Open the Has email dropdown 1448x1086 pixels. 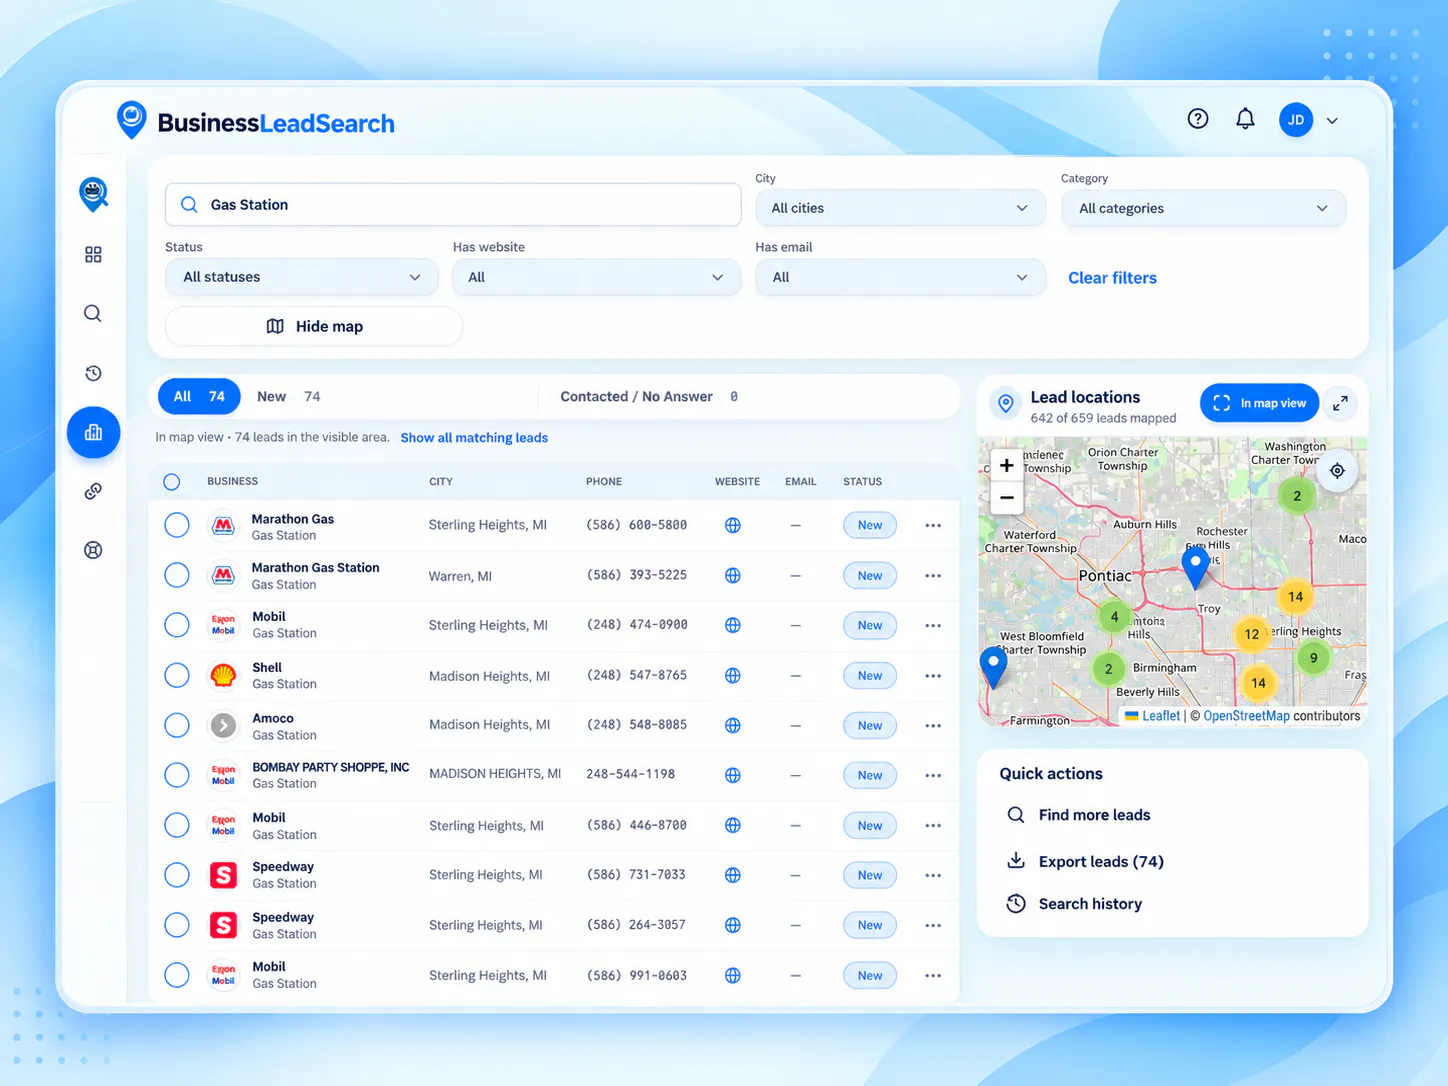coord(900,277)
